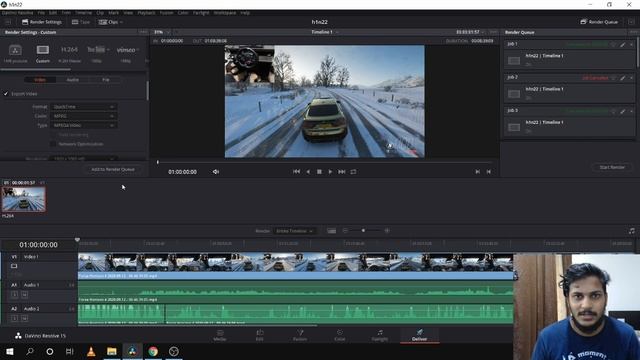Toggle the Tape panel button

pyautogui.click(x=80, y=22)
